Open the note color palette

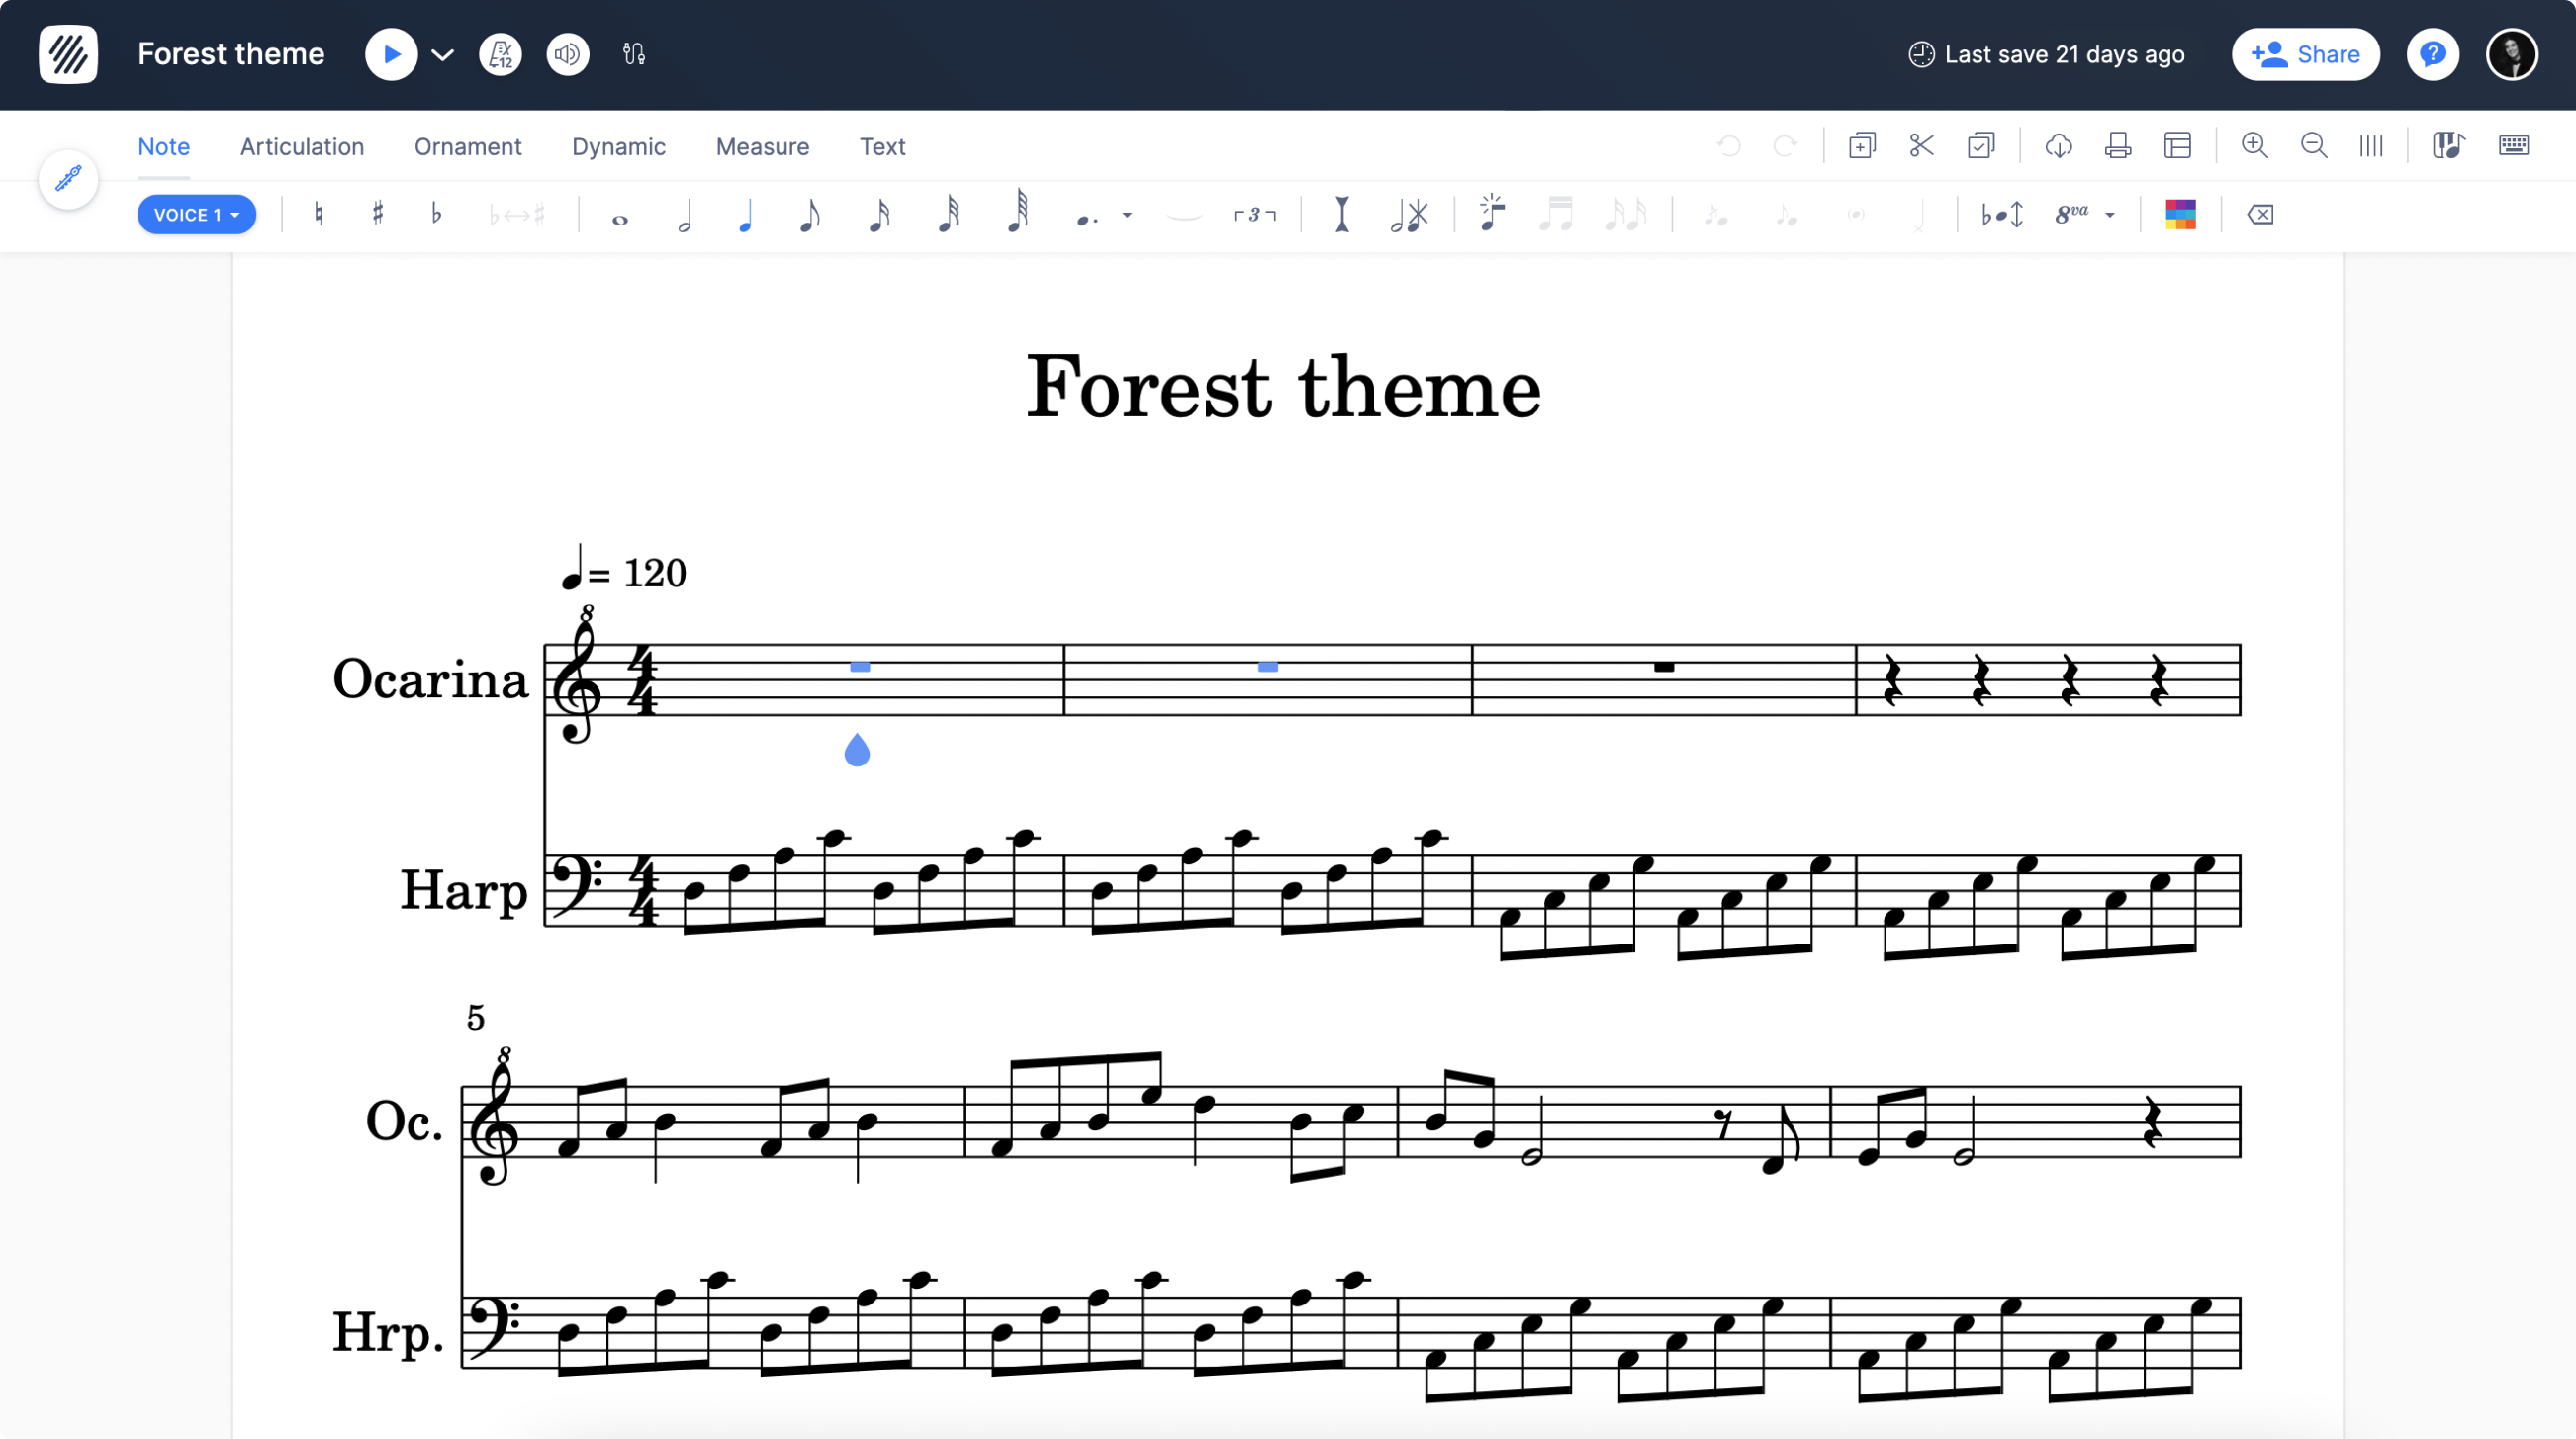pos(2181,214)
